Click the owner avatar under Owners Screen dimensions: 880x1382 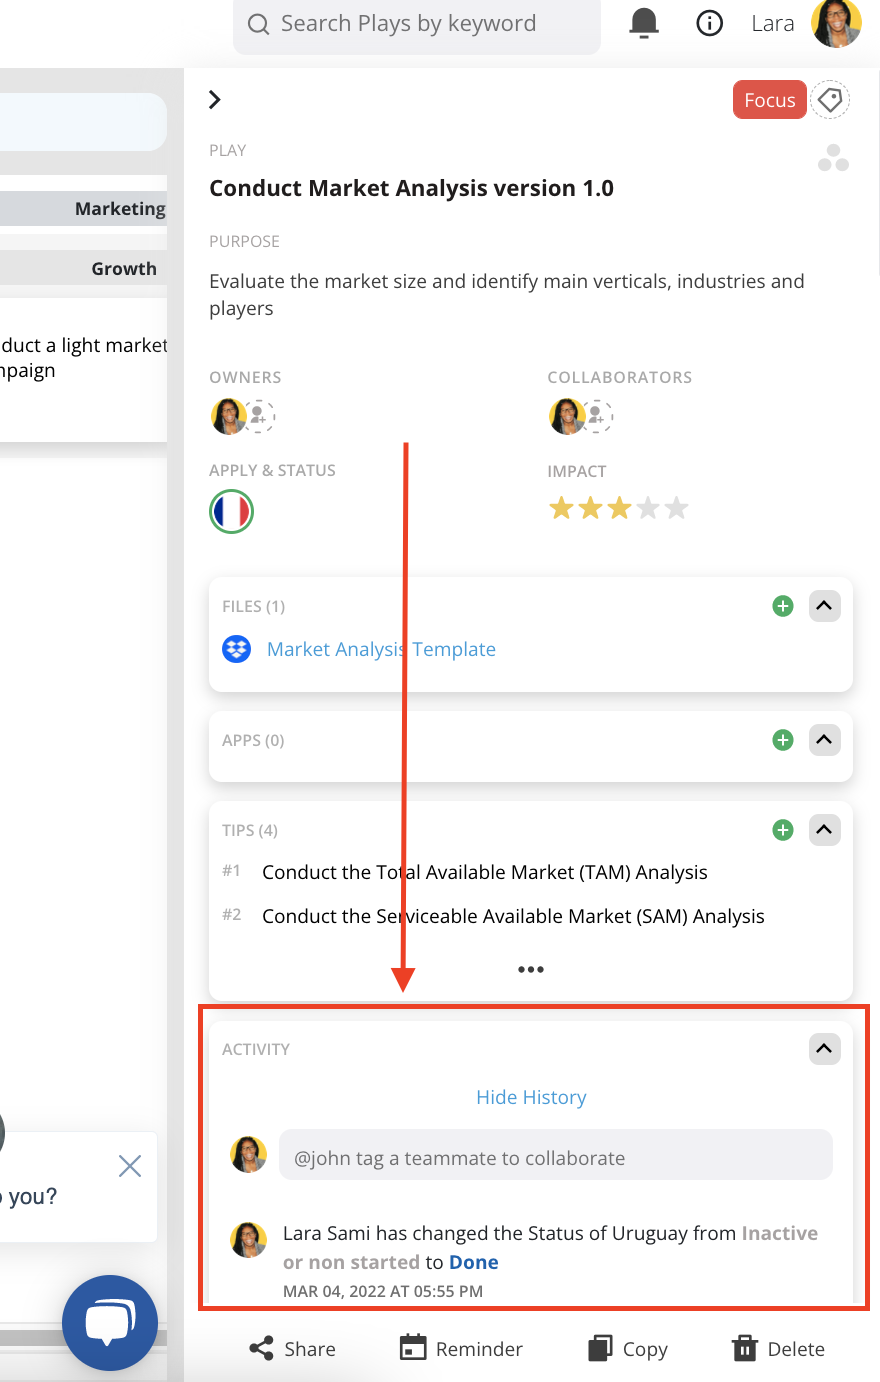click(228, 416)
